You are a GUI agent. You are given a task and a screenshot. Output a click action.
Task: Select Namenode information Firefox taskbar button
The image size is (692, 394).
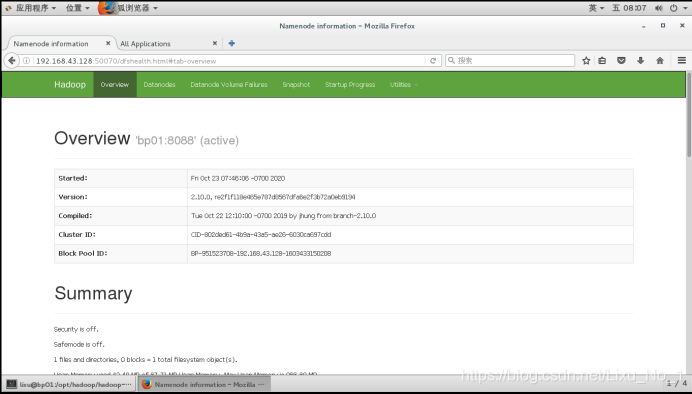[203, 384]
